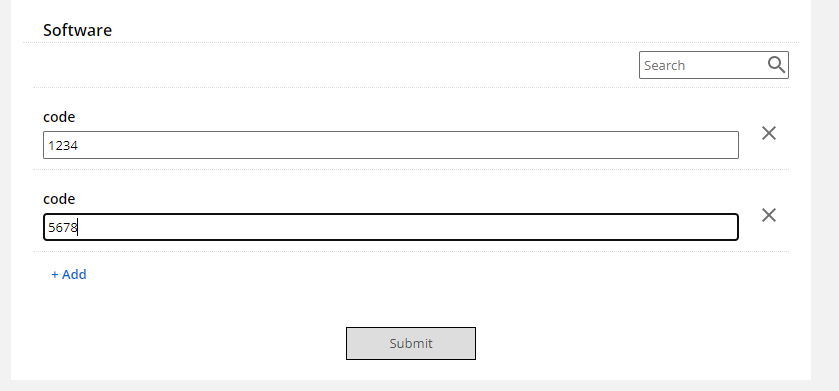The height and width of the screenshot is (391, 839).
Task: Place cursor on the 5678 value text
Action: point(63,228)
